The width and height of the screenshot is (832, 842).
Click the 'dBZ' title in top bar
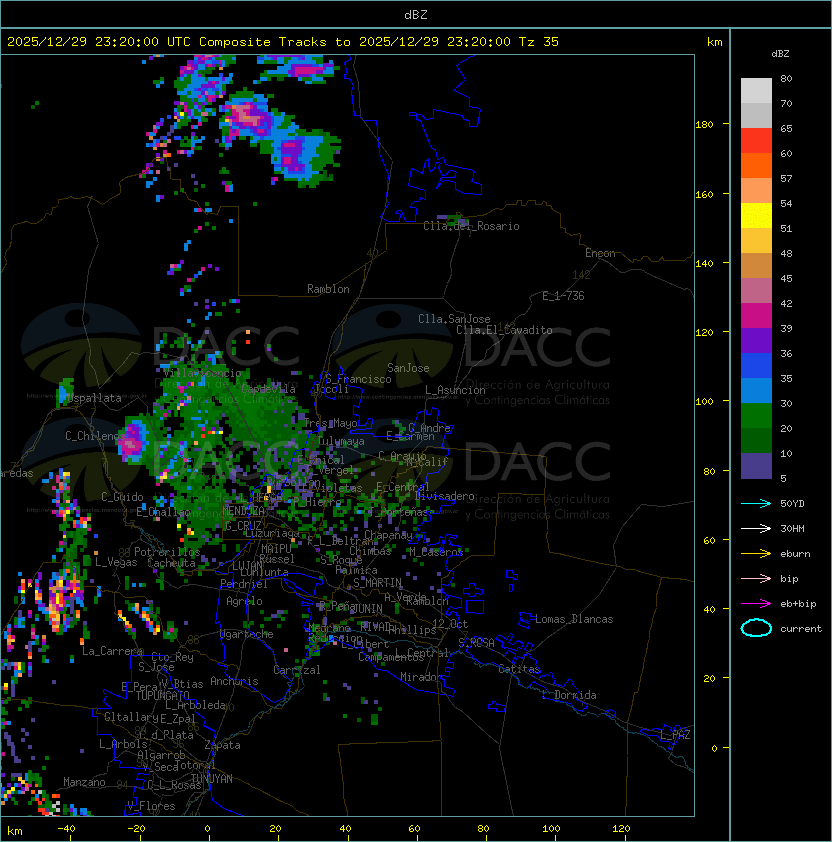(416, 15)
